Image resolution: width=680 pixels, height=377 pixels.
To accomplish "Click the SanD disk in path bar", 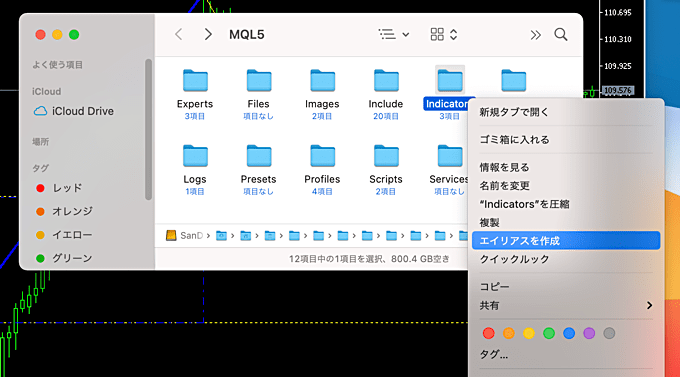I will (185, 236).
